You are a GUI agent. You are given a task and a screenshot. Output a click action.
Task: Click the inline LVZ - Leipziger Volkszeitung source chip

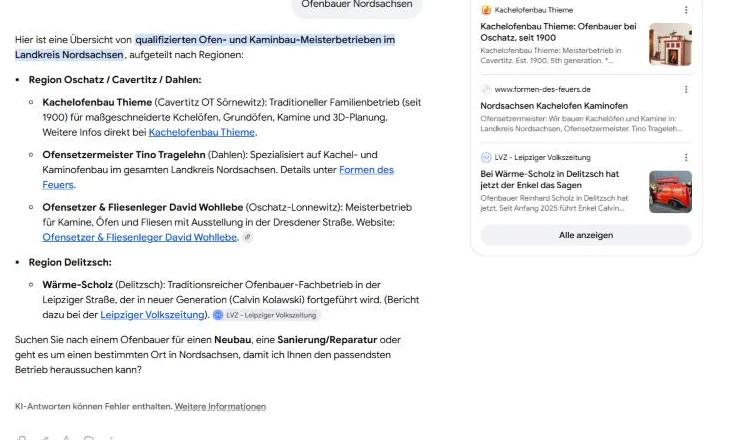[266, 315]
